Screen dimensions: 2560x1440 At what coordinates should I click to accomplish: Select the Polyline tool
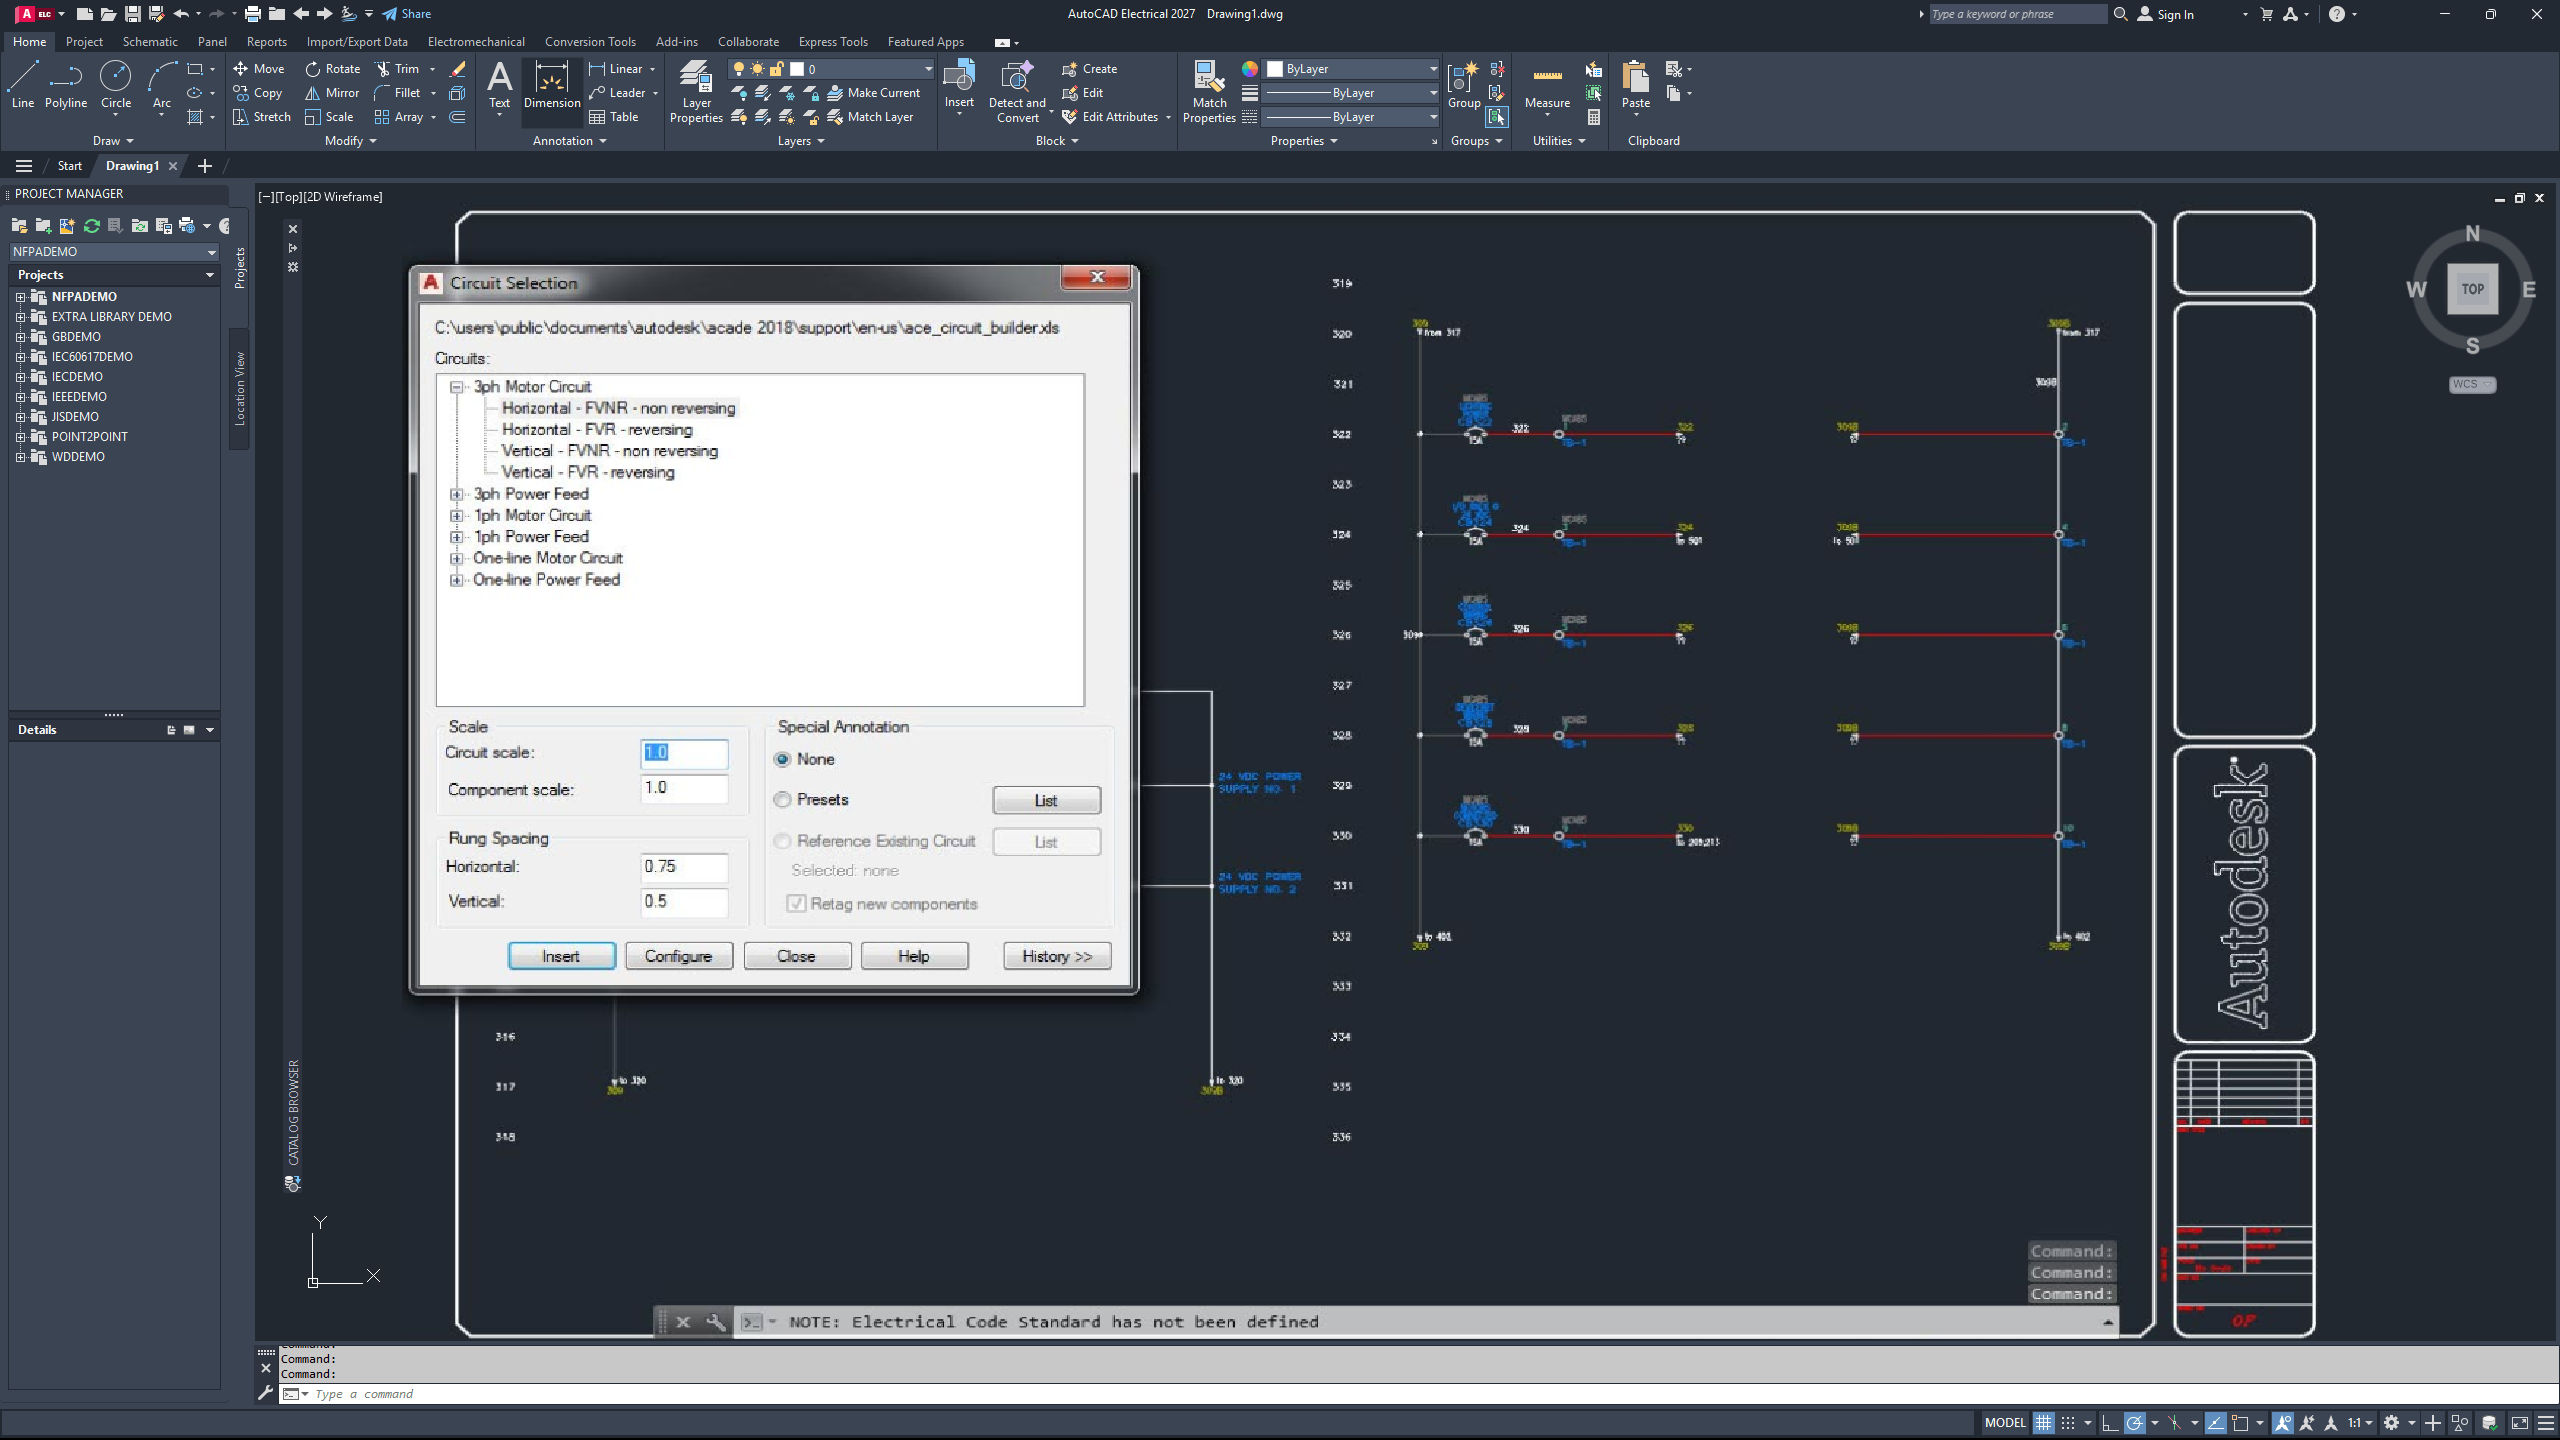pyautogui.click(x=66, y=84)
